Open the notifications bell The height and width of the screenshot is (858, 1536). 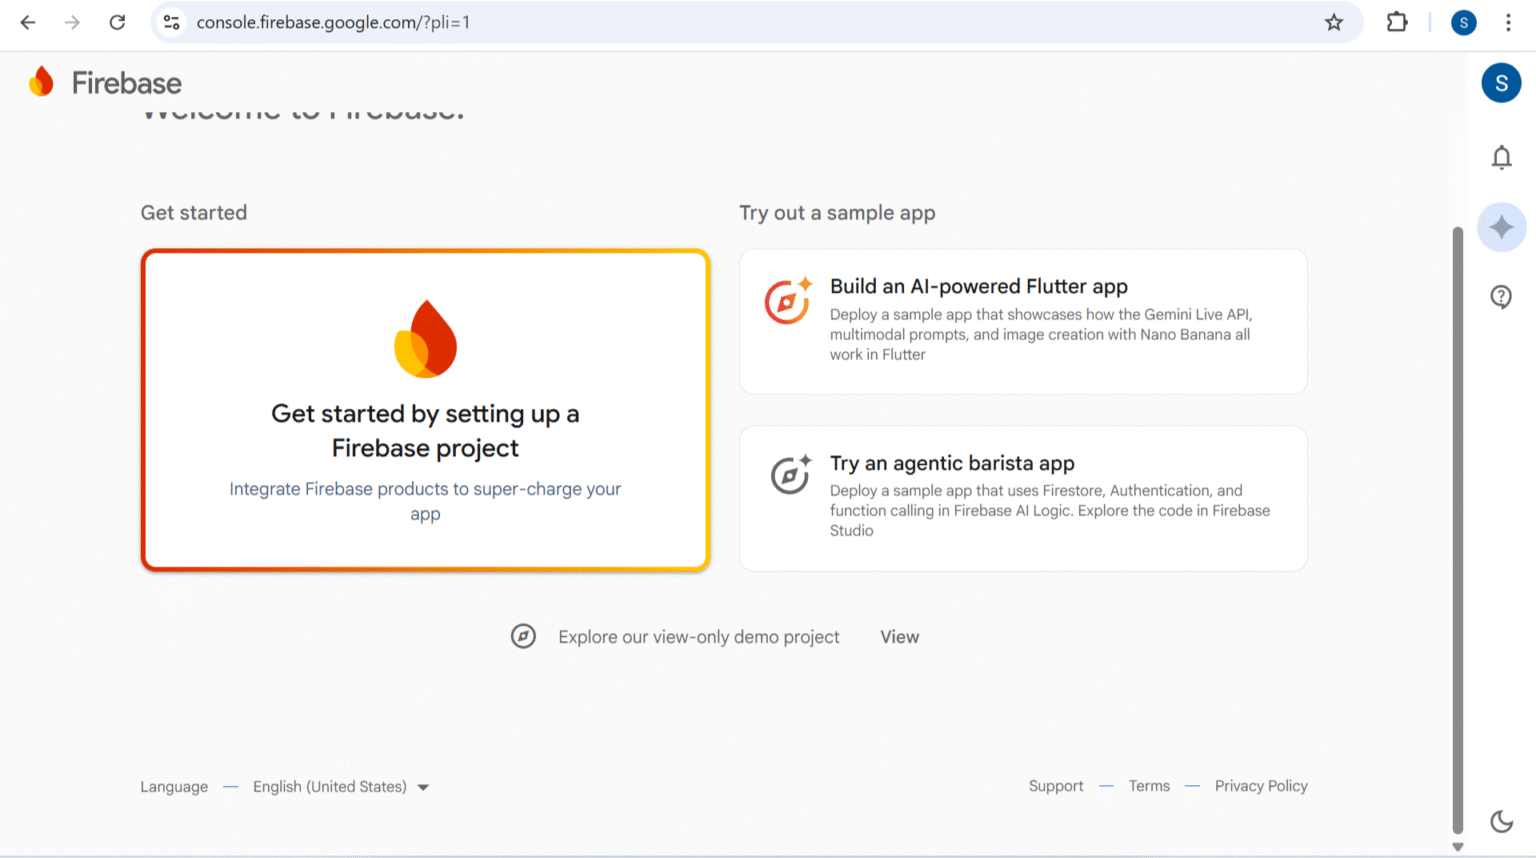click(x=1501, y=157)
